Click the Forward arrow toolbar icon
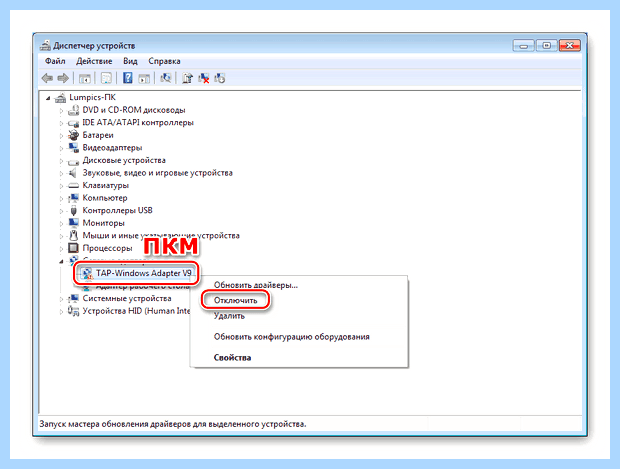This screenshot has width=620, height=469. [63, 78]
